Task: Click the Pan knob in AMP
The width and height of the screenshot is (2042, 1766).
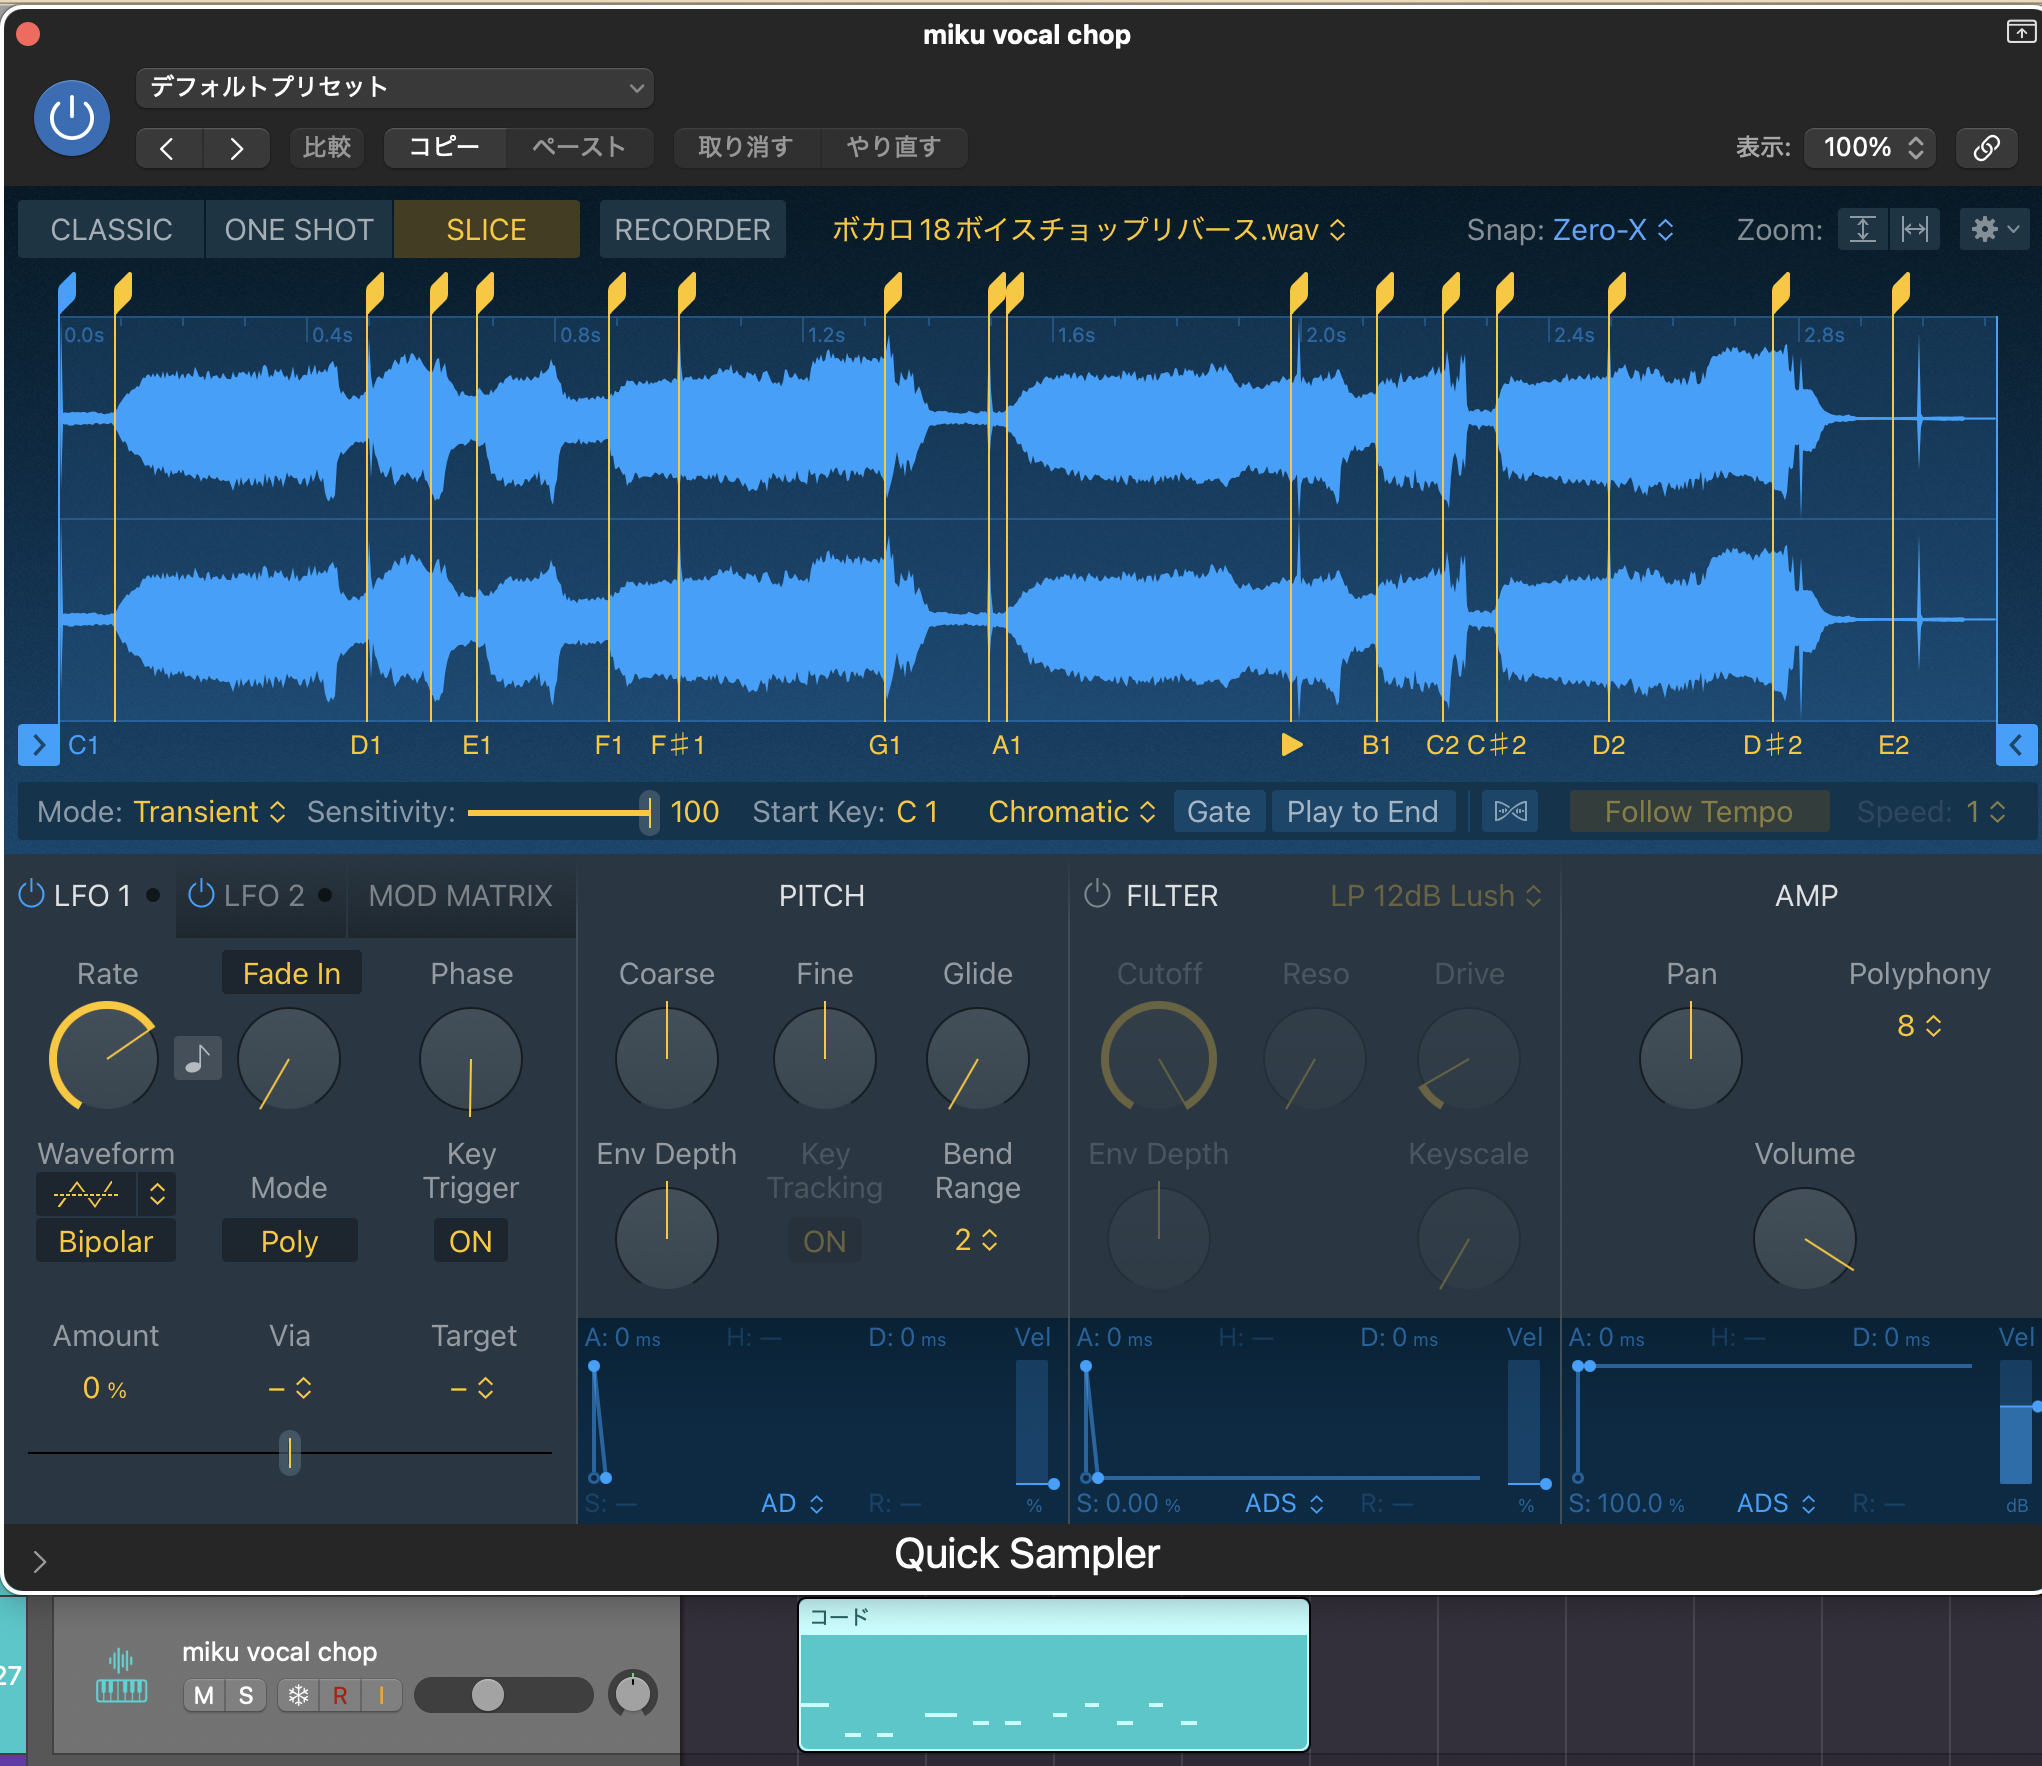Action: click(1691, 1059)
